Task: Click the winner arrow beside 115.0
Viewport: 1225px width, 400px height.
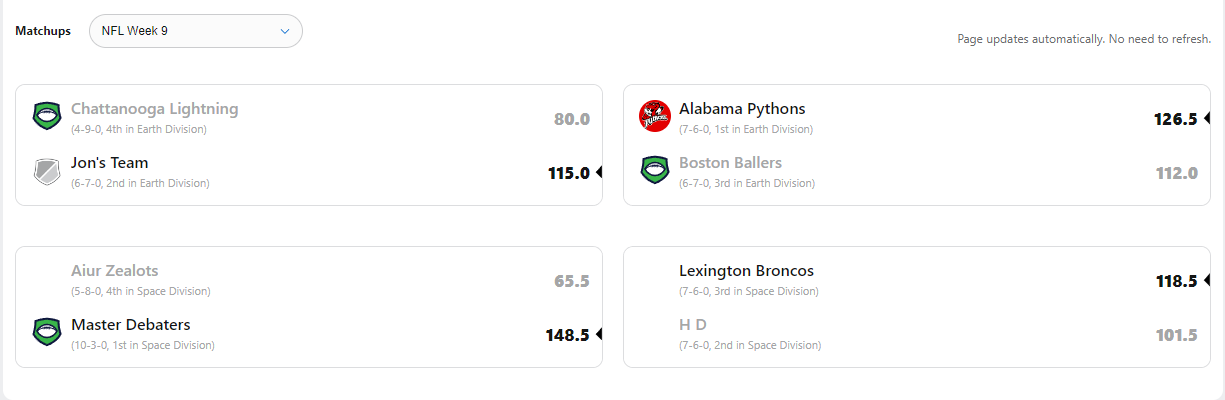Action: click(x=599, y=173)
